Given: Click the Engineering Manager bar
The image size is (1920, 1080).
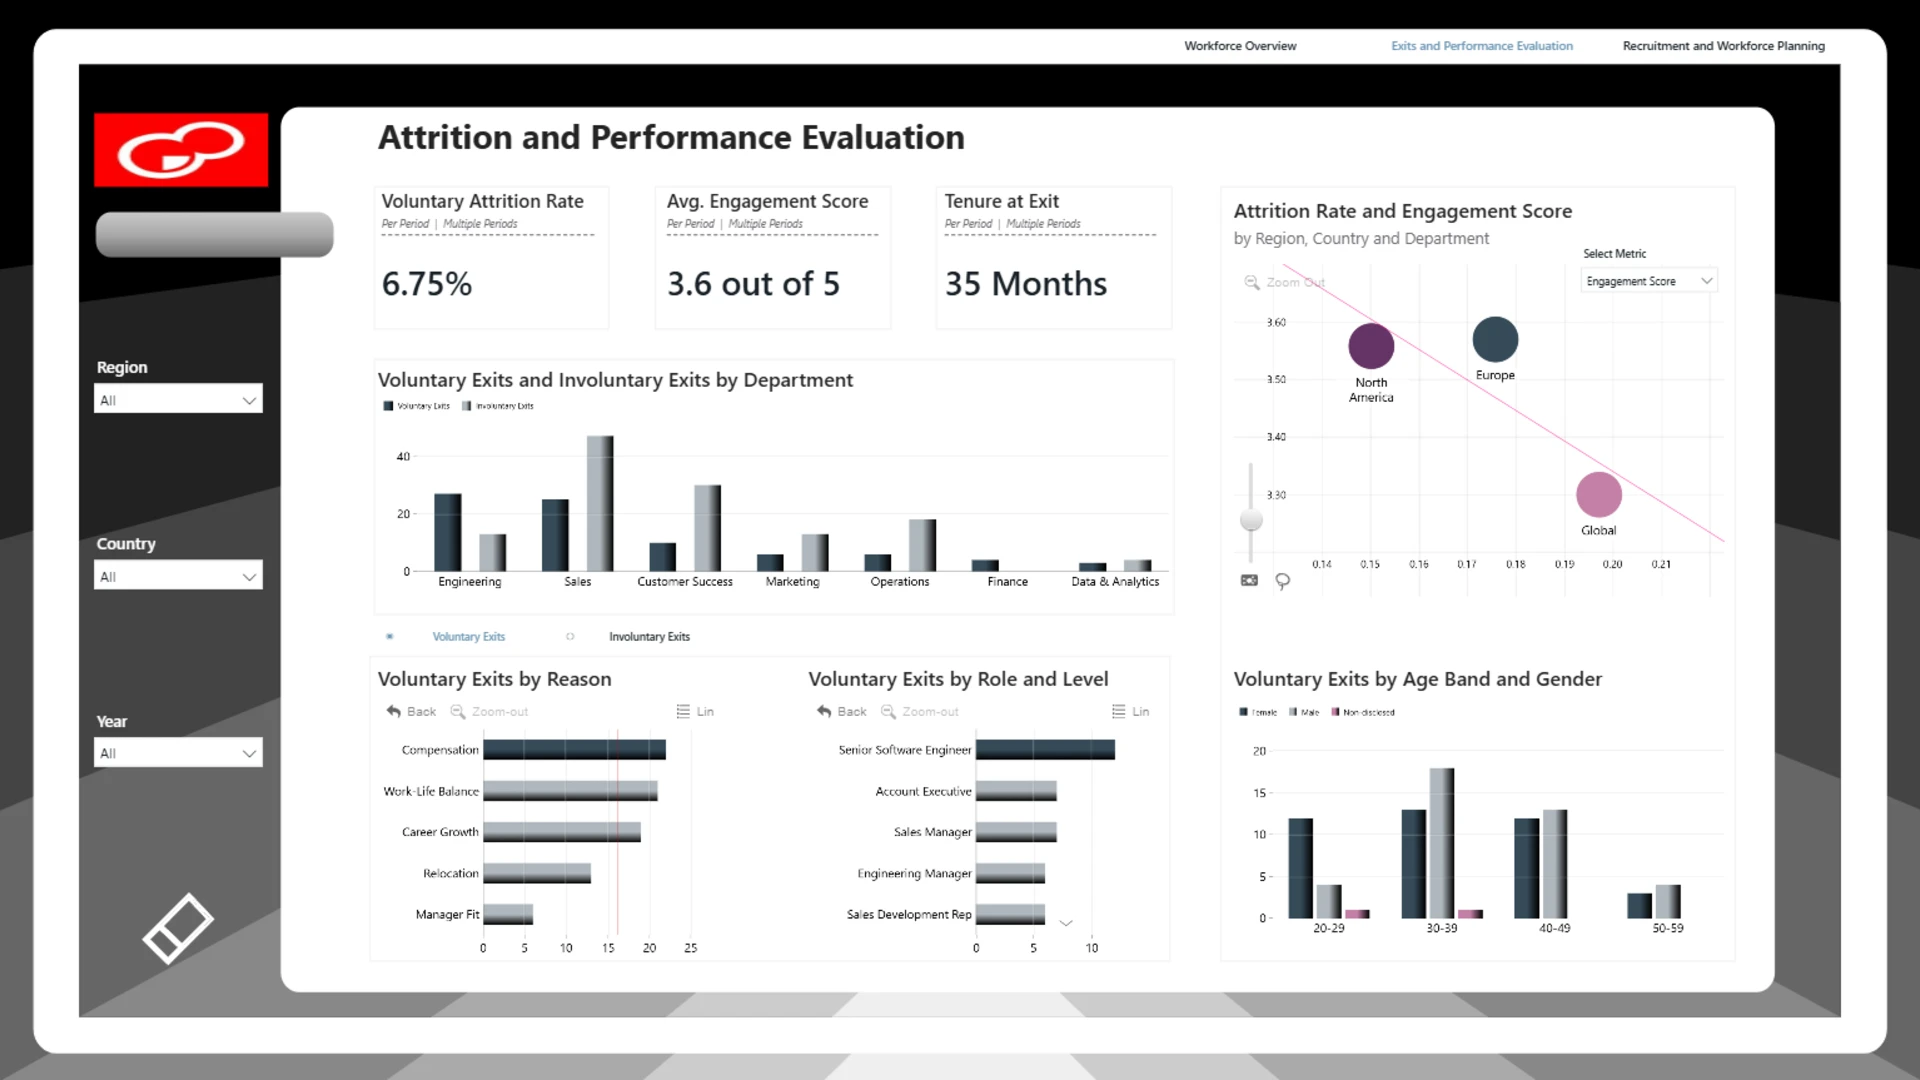Looking at the screenshot, I should tap(1010, 873).
